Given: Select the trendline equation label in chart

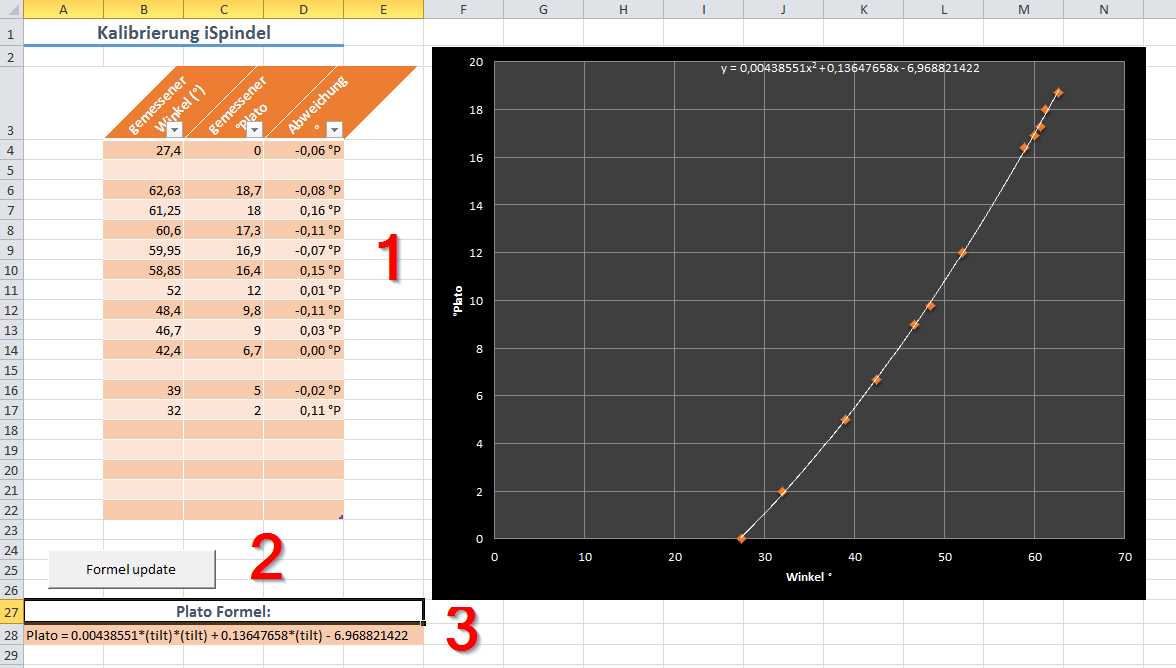Looking at the screenshot, I should [x=850, y=67].
